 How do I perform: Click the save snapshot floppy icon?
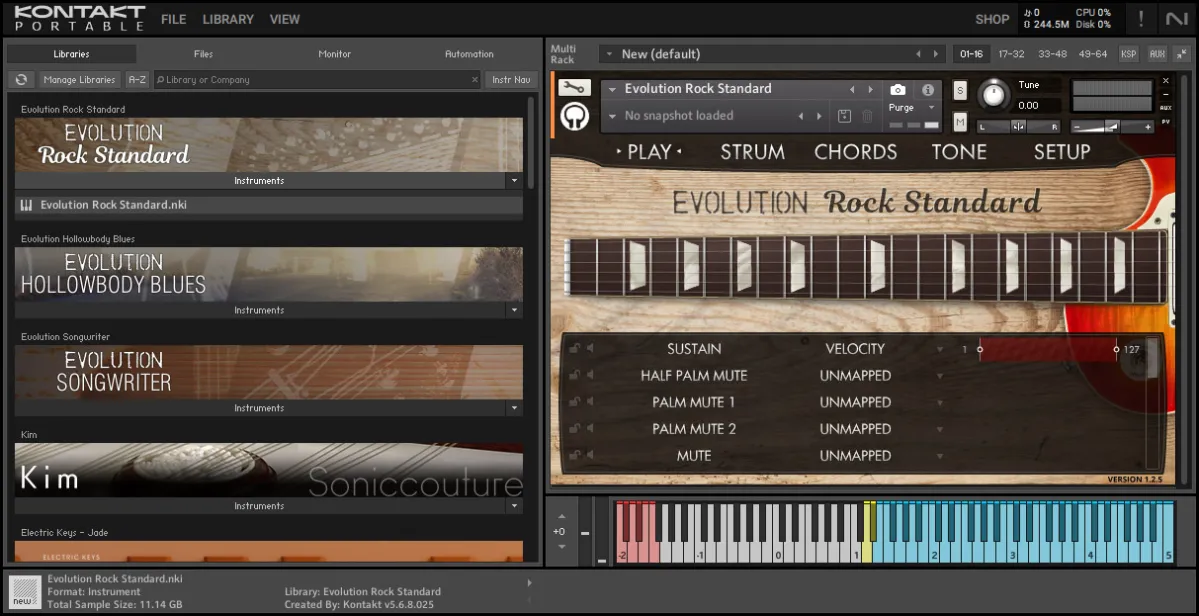click(x=844, y=116)
